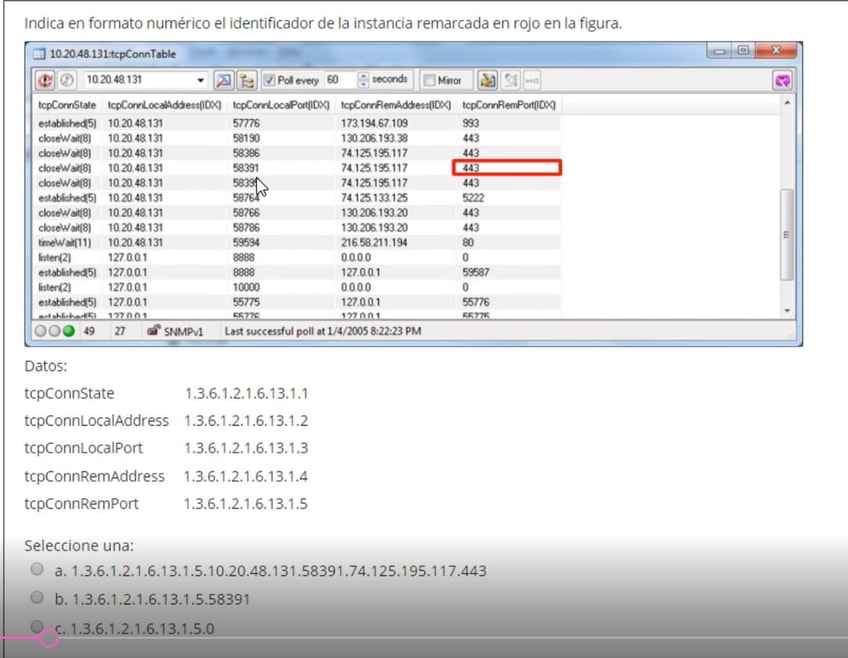Image resolution: width=848 pixels, height=658 pixels.
Task: Click the red stop polling icon
Action: 45,81
